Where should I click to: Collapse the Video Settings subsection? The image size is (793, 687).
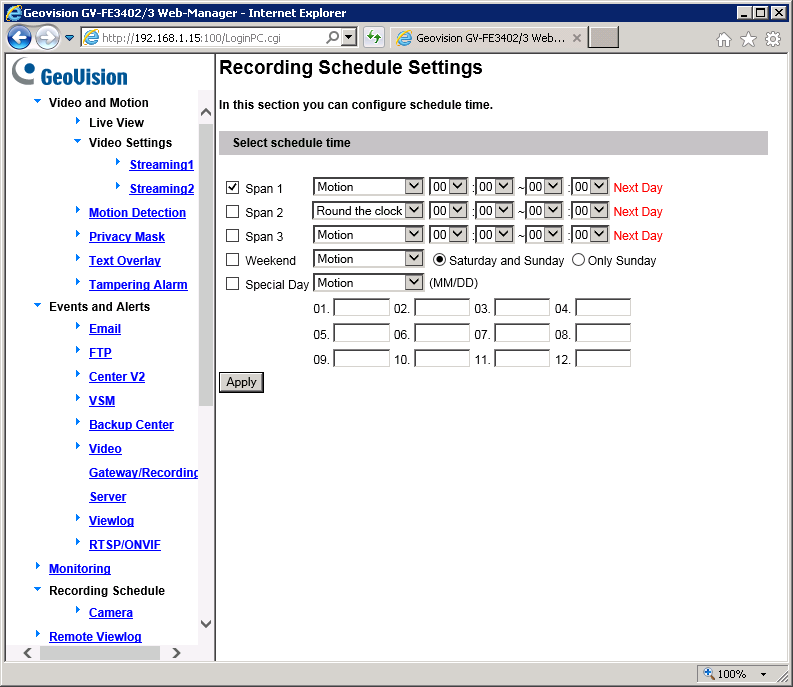click(x=77, y=141)
